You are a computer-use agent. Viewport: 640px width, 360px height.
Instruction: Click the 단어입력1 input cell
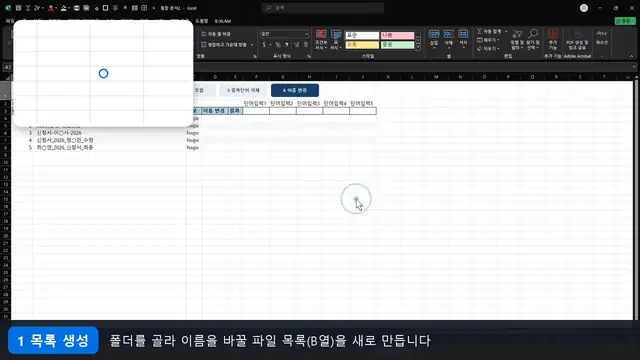pyautogui.click(x=256, y=111)
